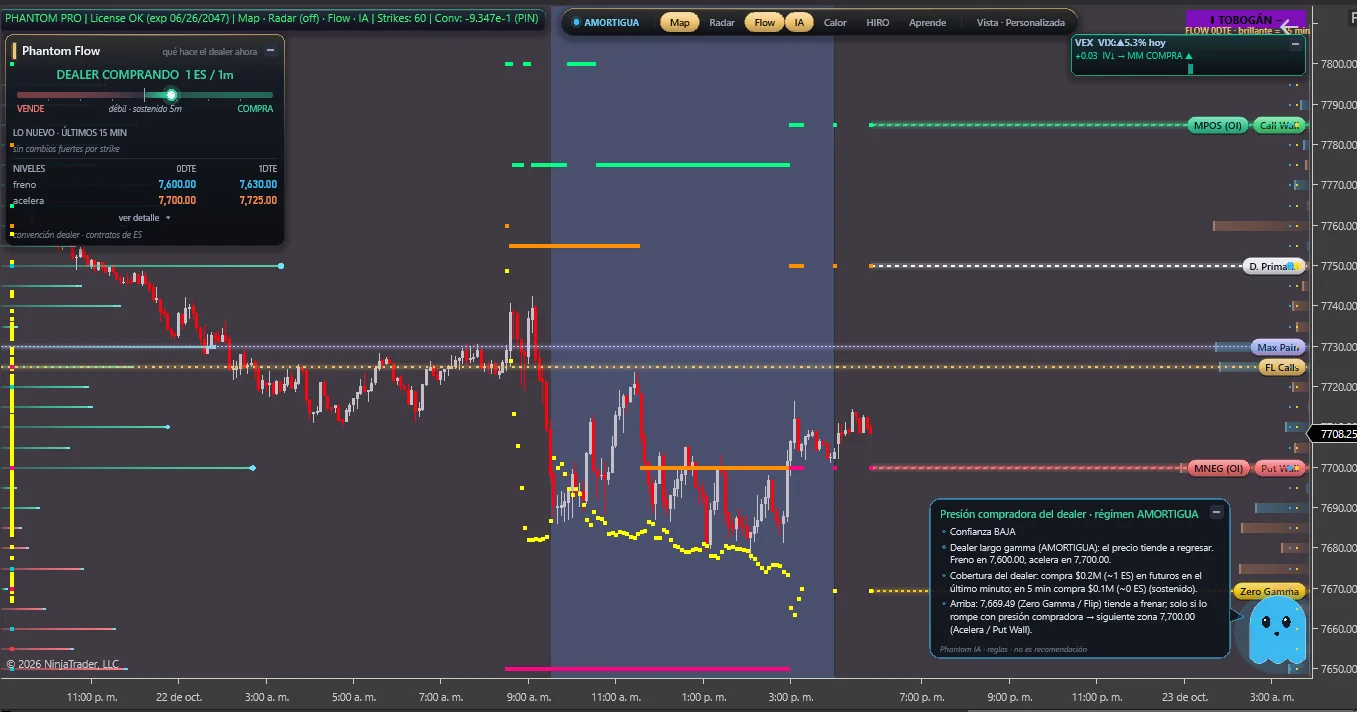Image resolution: width=1357 pixels, height=712 pixels.
Task: Click the AMORTIGUA regime indicator dot
Action: 576,22
